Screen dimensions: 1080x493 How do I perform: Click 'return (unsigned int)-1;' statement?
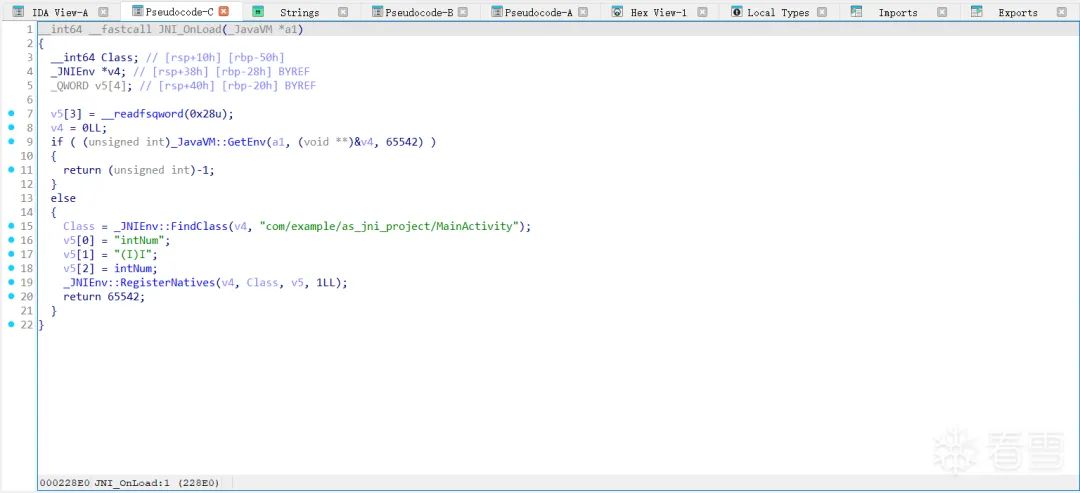point(138,171)
